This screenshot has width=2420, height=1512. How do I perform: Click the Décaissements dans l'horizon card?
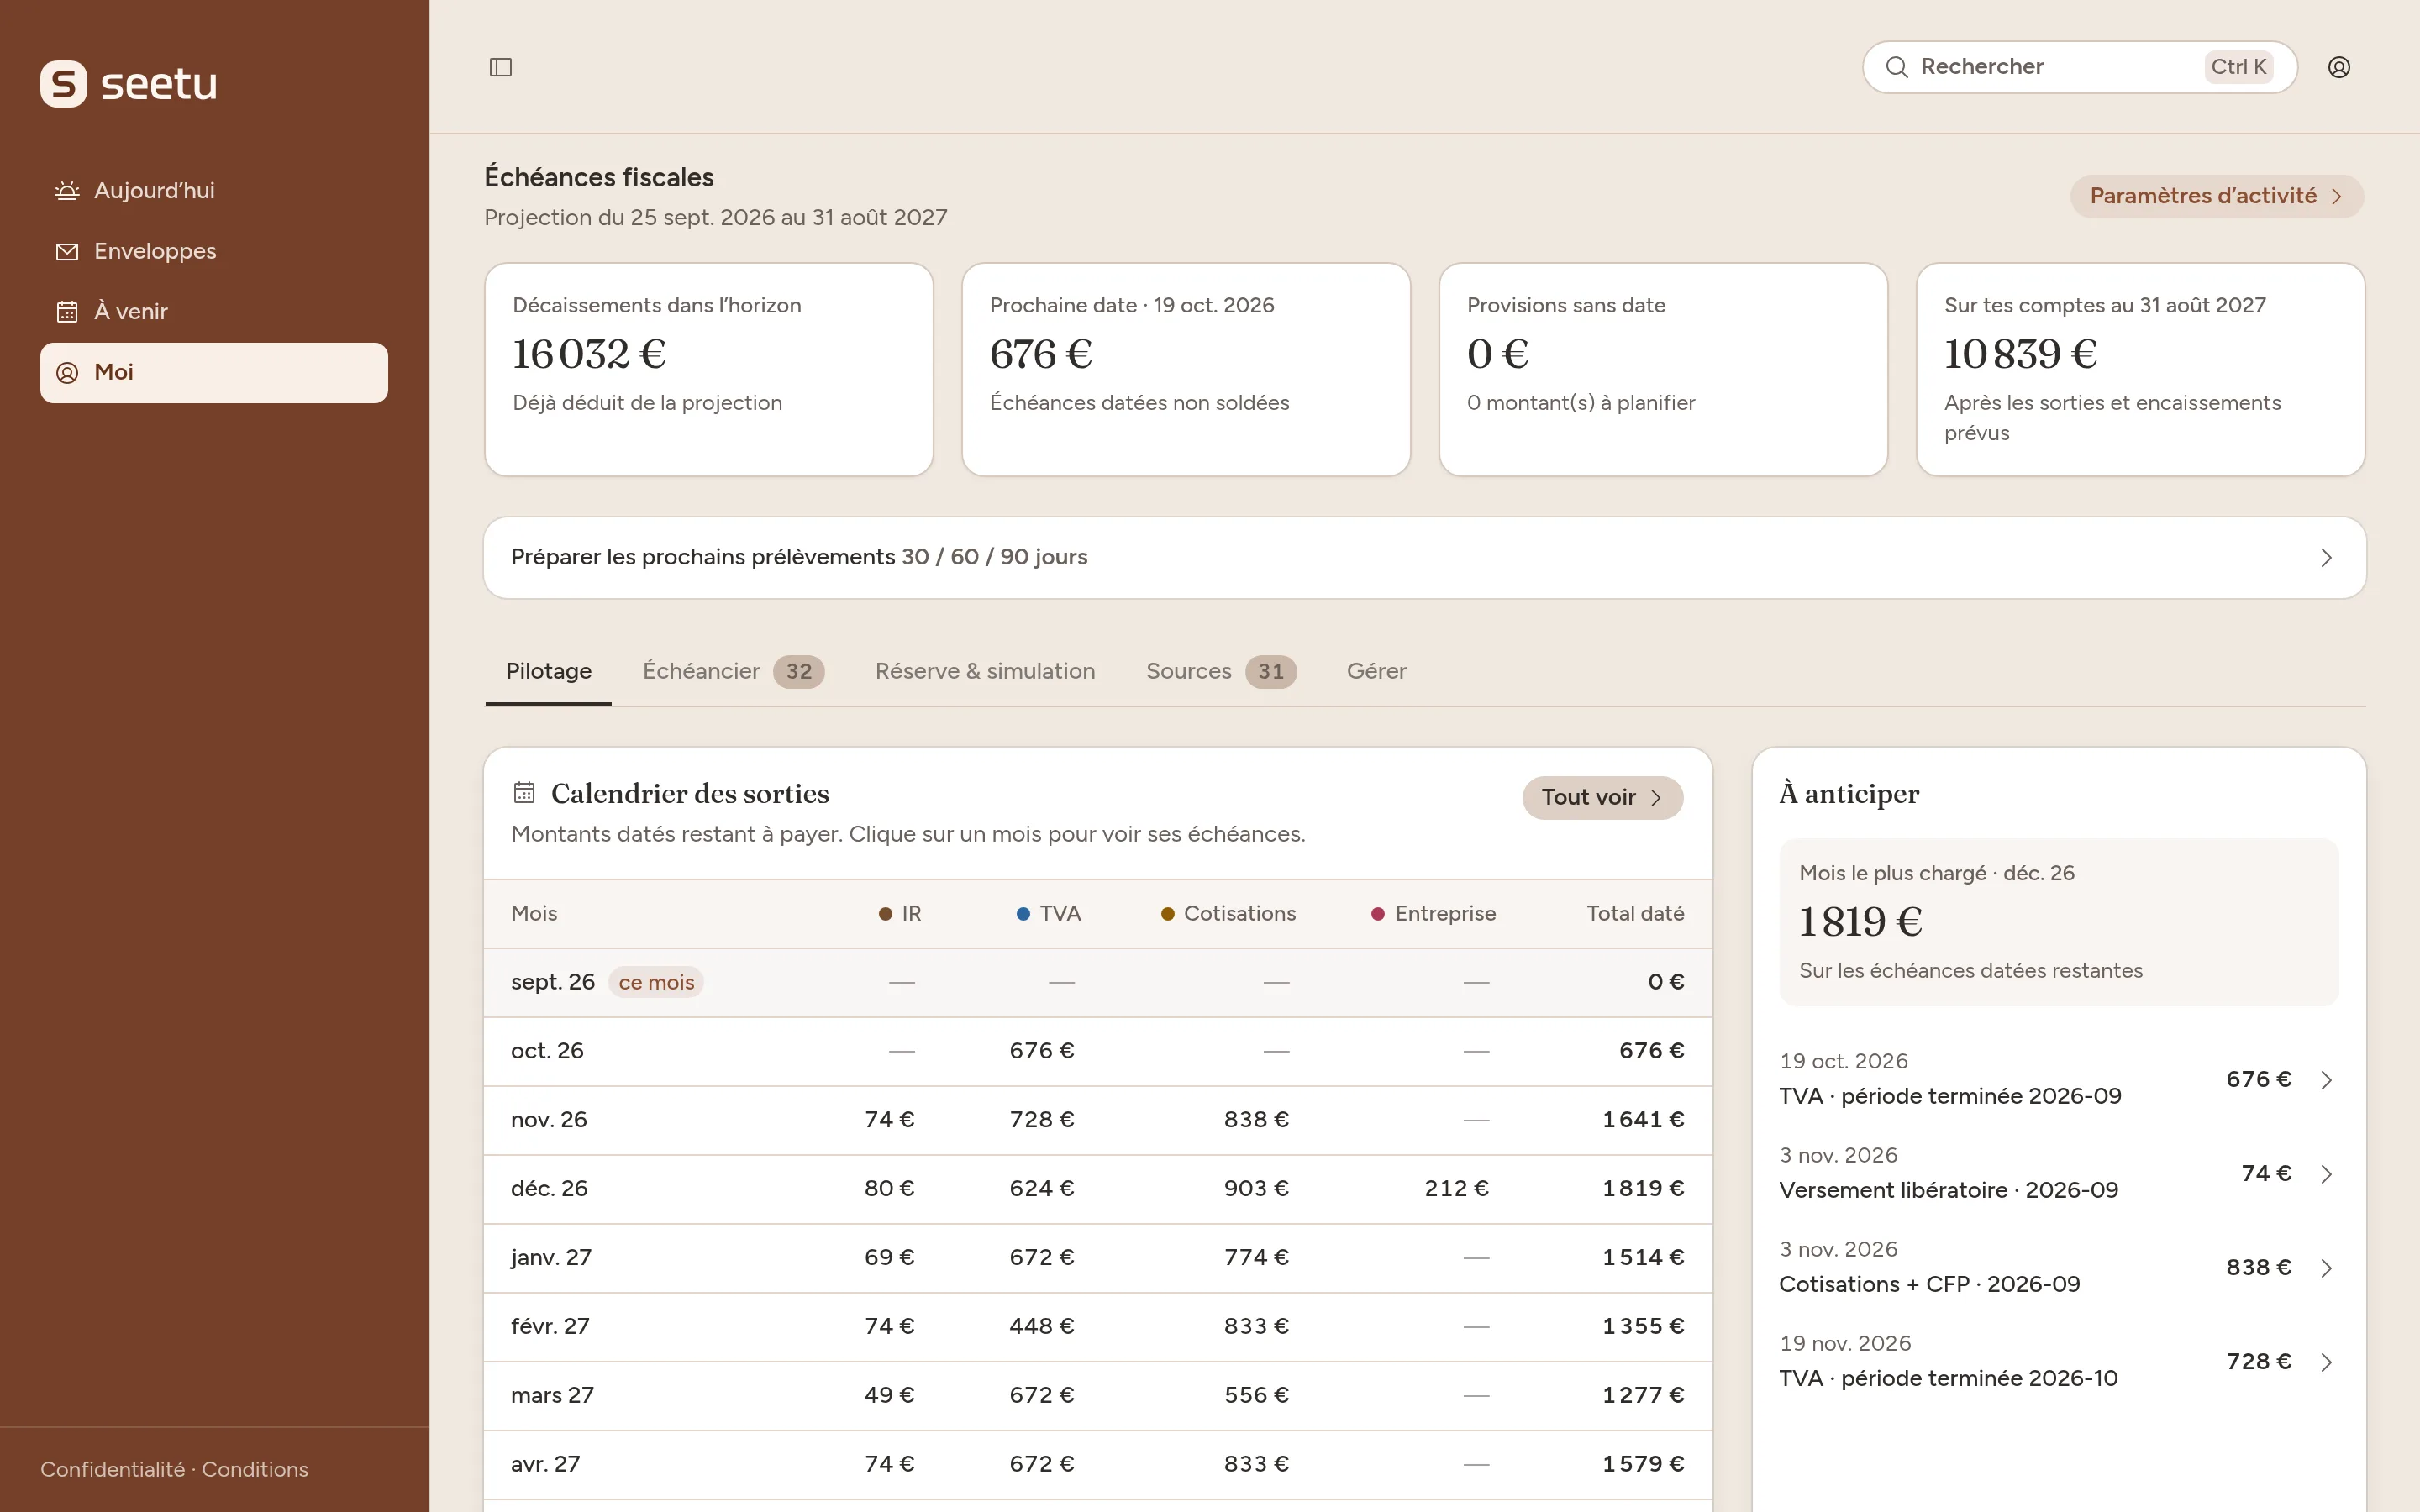(x=709, y=369)
